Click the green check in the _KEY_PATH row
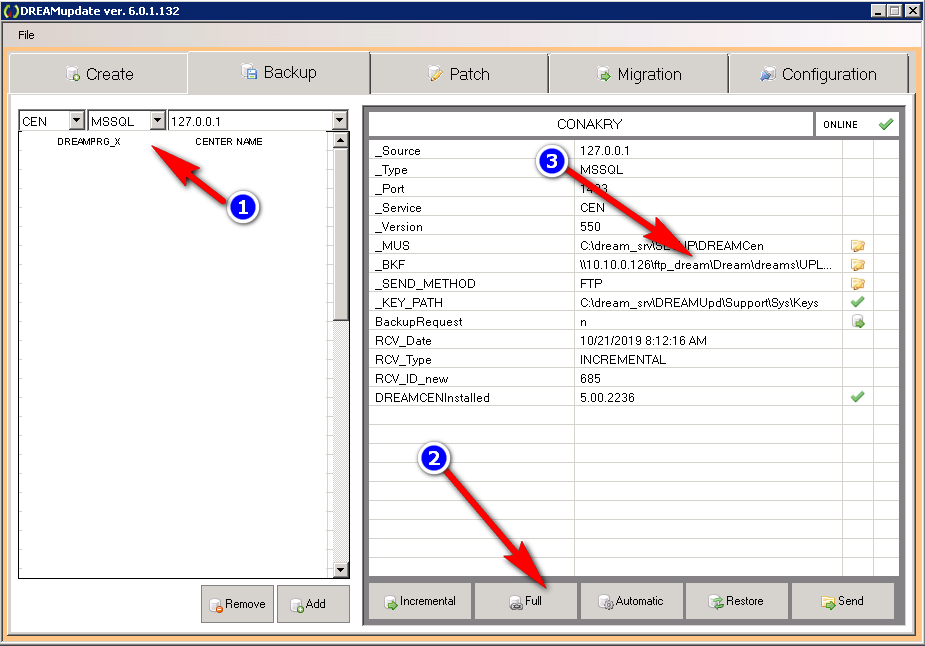The image size is (925, 646). (x=858, y=302)
